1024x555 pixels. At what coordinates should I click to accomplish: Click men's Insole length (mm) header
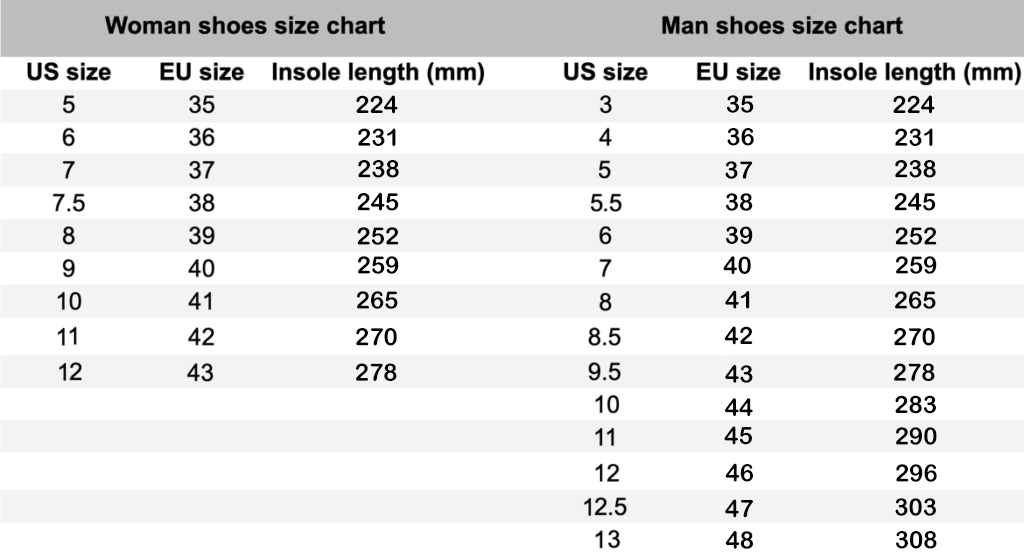[x=914, y=72]
